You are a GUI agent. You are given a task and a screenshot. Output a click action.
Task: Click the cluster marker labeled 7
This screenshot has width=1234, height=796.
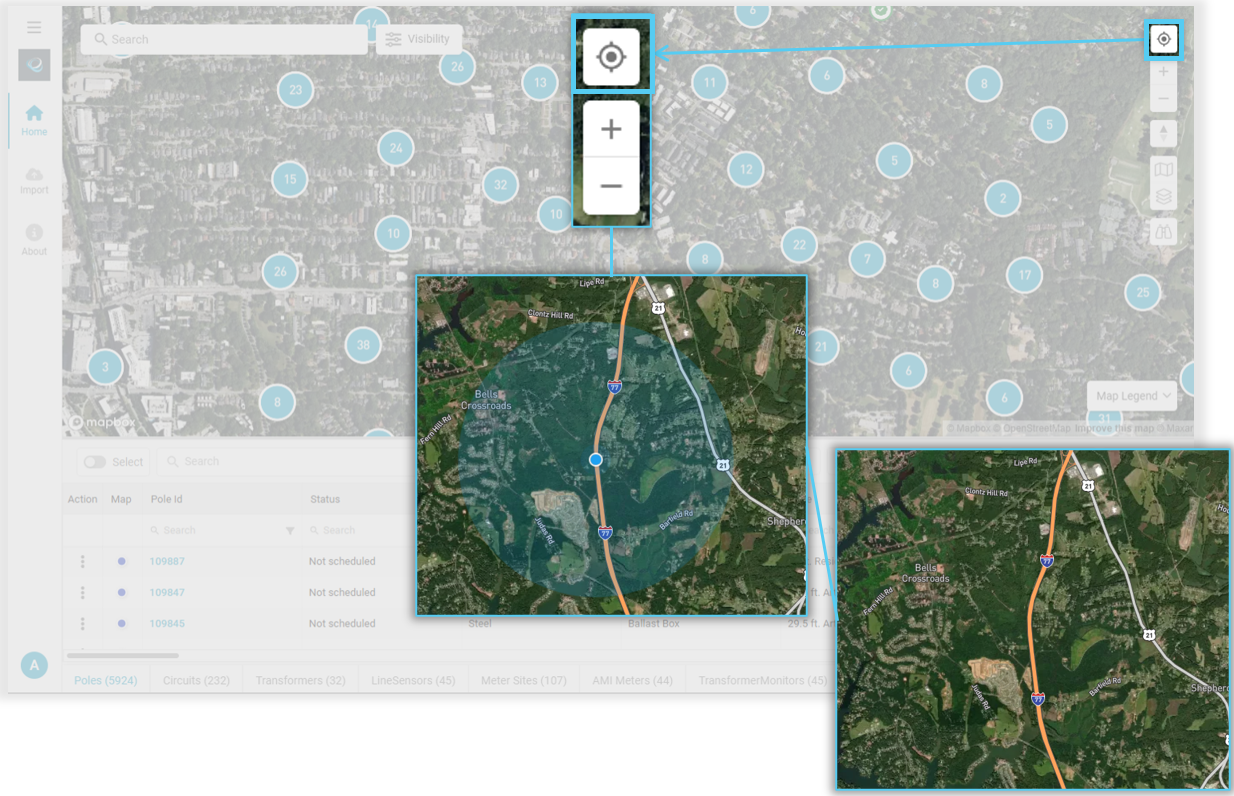pos(867,260)
